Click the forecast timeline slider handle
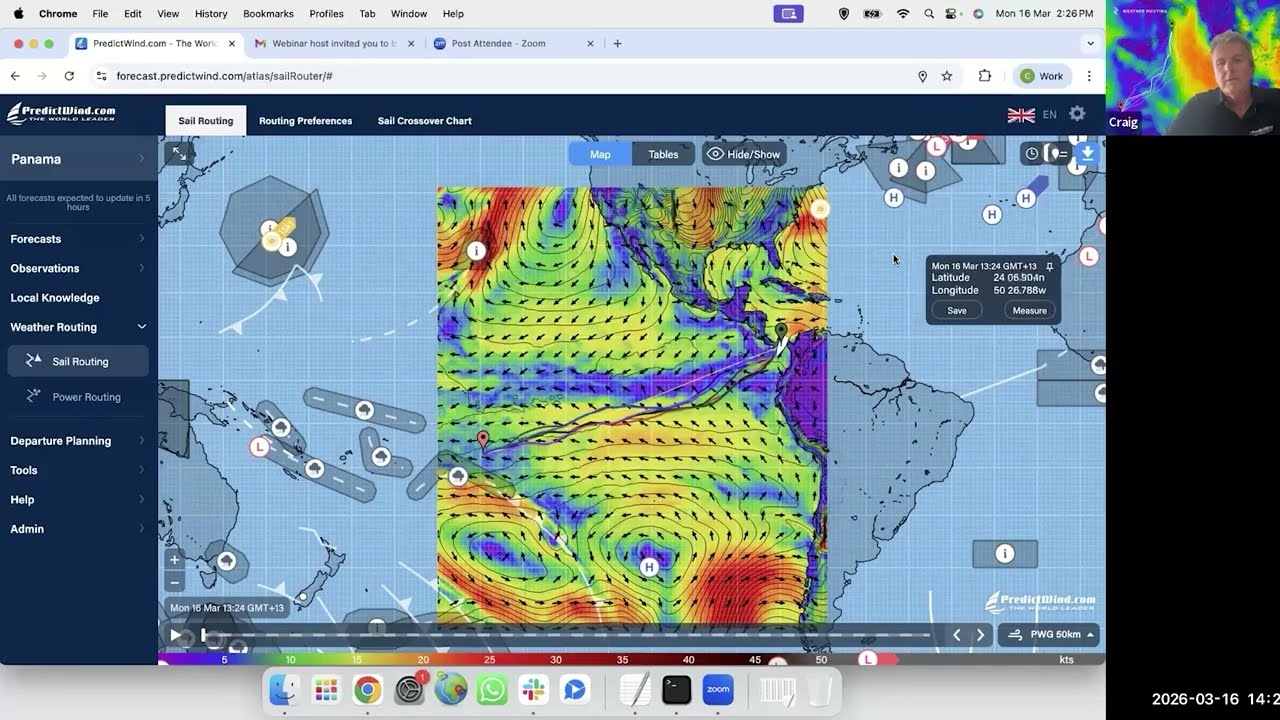 [204, 634]
